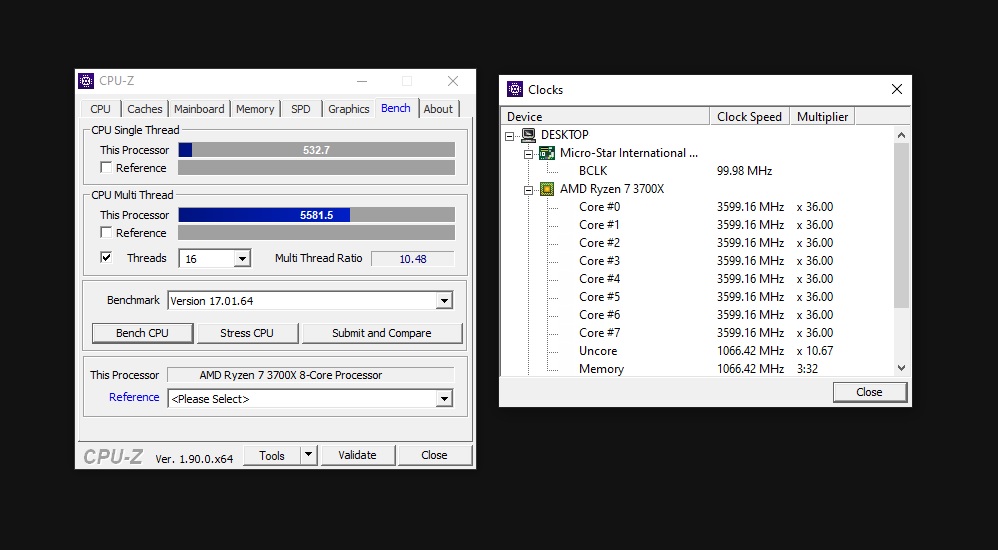Click the Clock Speed column header

click(x=750, y=116)
